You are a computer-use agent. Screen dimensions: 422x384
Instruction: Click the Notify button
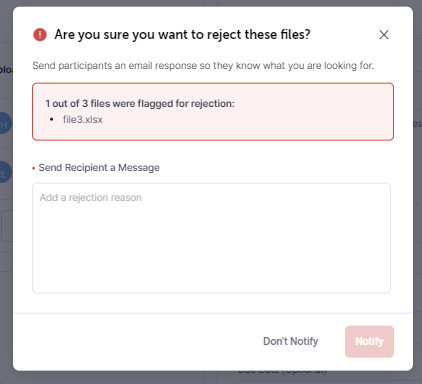tap(369, 341)
